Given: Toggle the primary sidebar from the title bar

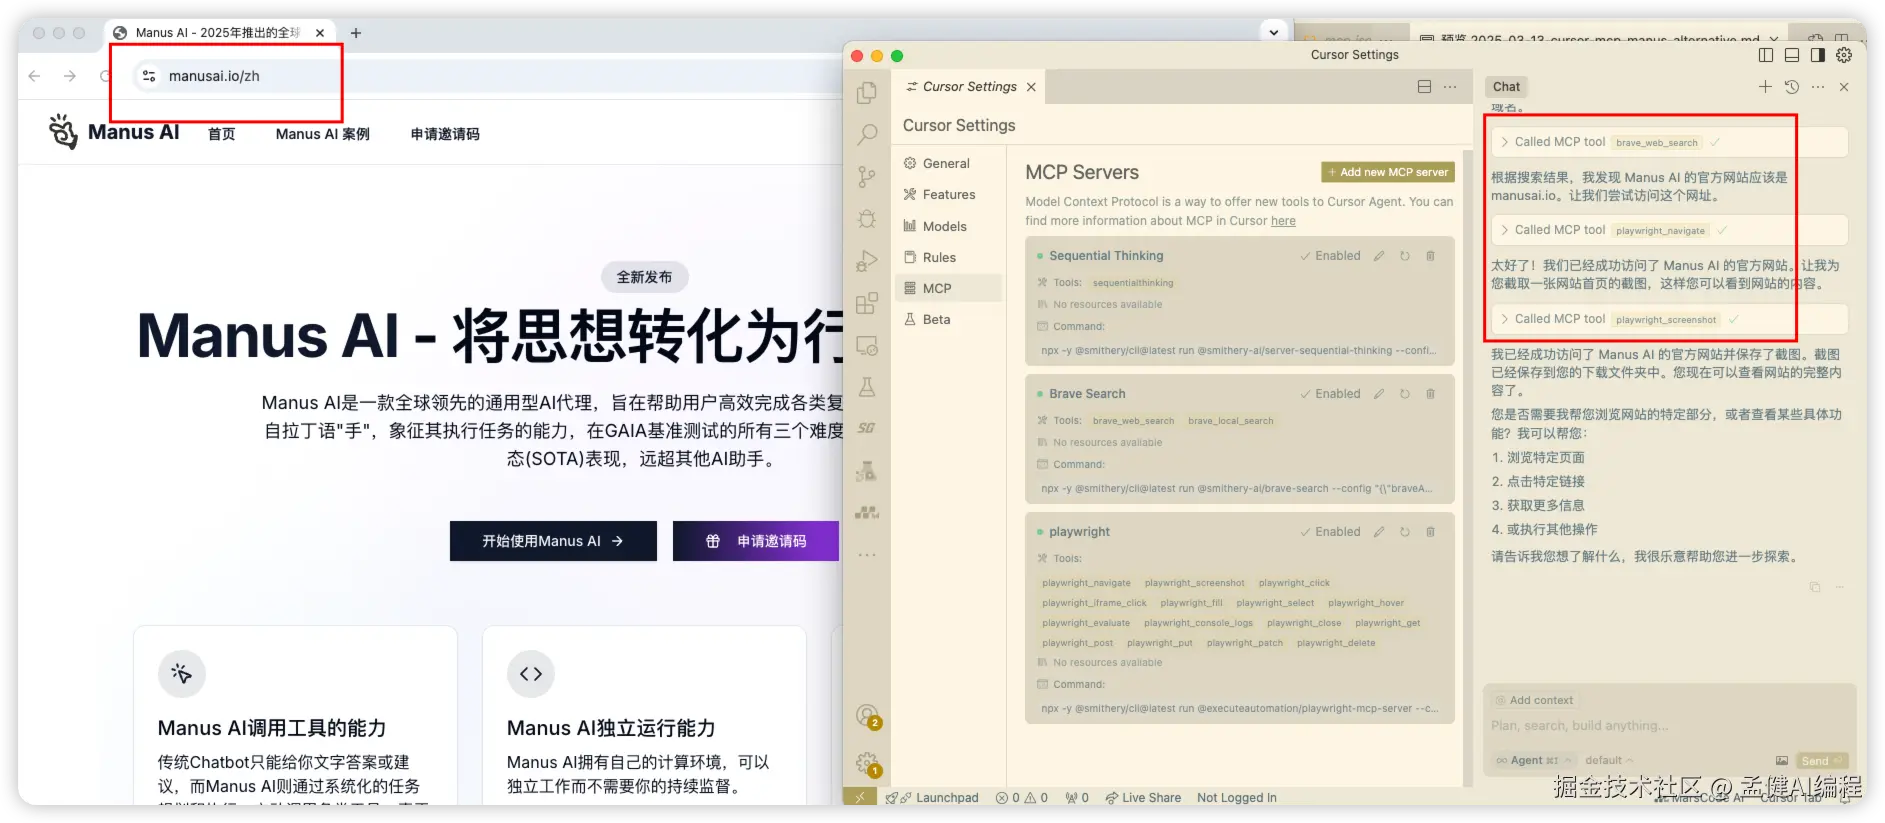Looking at the screenshot, I should coord(1766,55).
